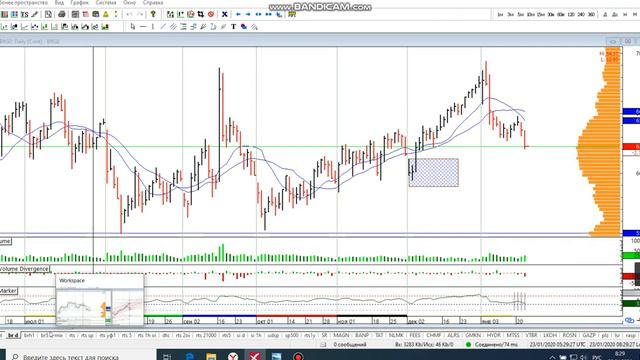
Task: Open the Справка menu
Action: [153, 2]
